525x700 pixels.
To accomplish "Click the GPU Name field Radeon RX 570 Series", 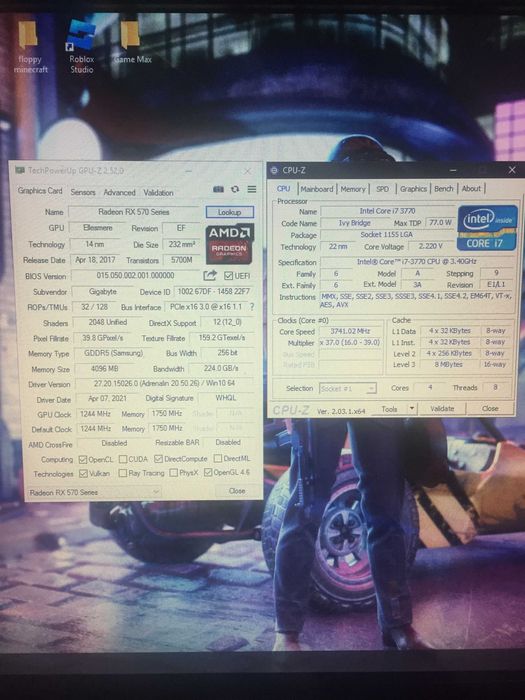I will coord(133,212).
